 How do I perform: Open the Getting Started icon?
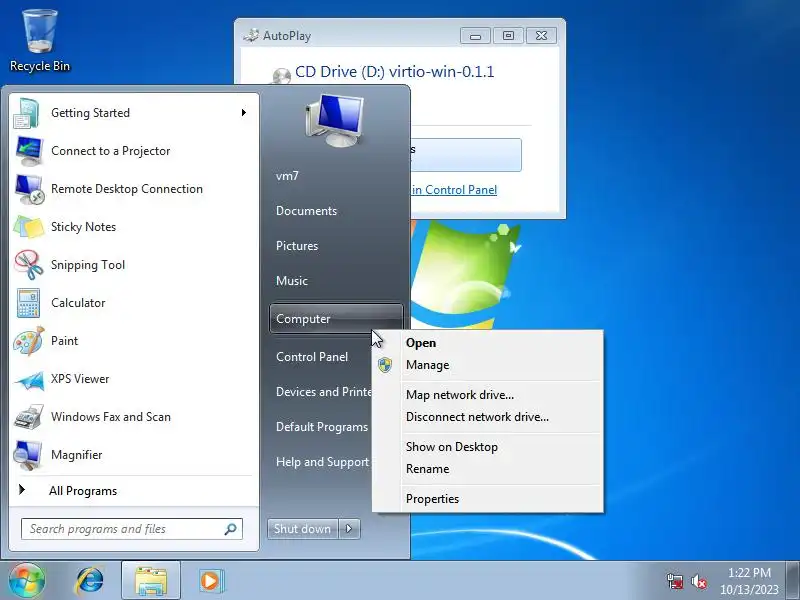click(27, 113)
